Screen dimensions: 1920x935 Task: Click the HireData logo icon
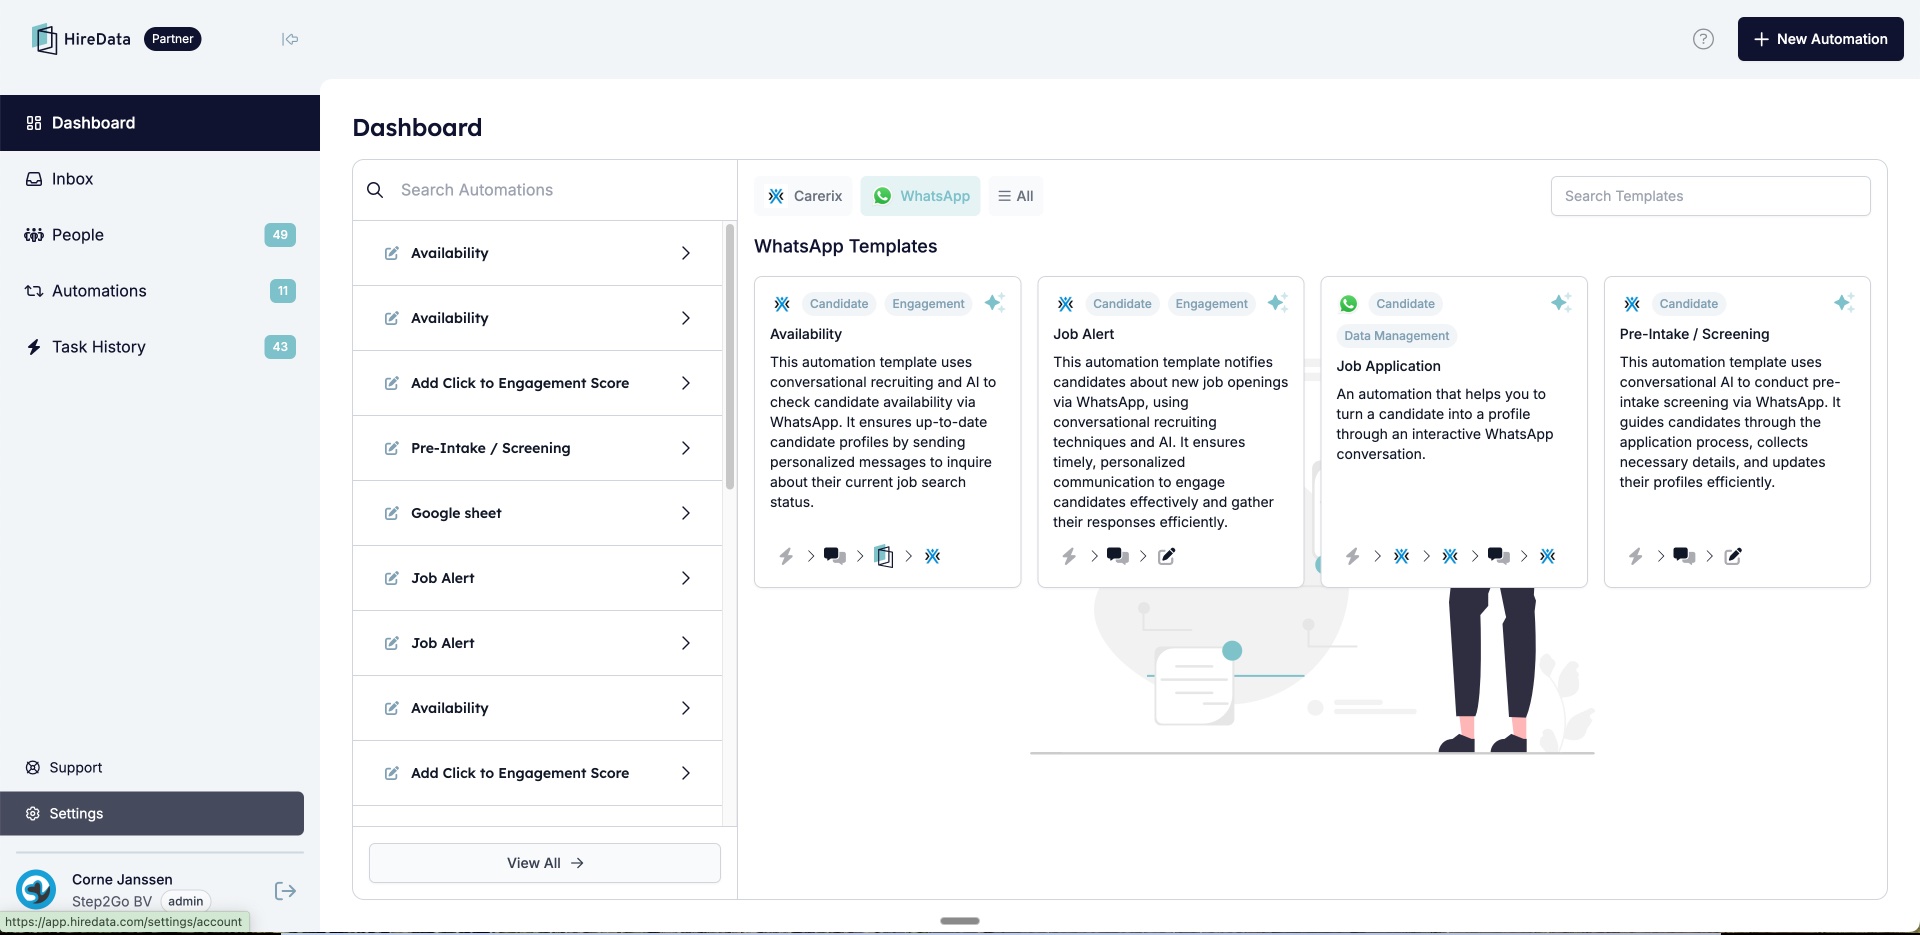tap(44, 39)
